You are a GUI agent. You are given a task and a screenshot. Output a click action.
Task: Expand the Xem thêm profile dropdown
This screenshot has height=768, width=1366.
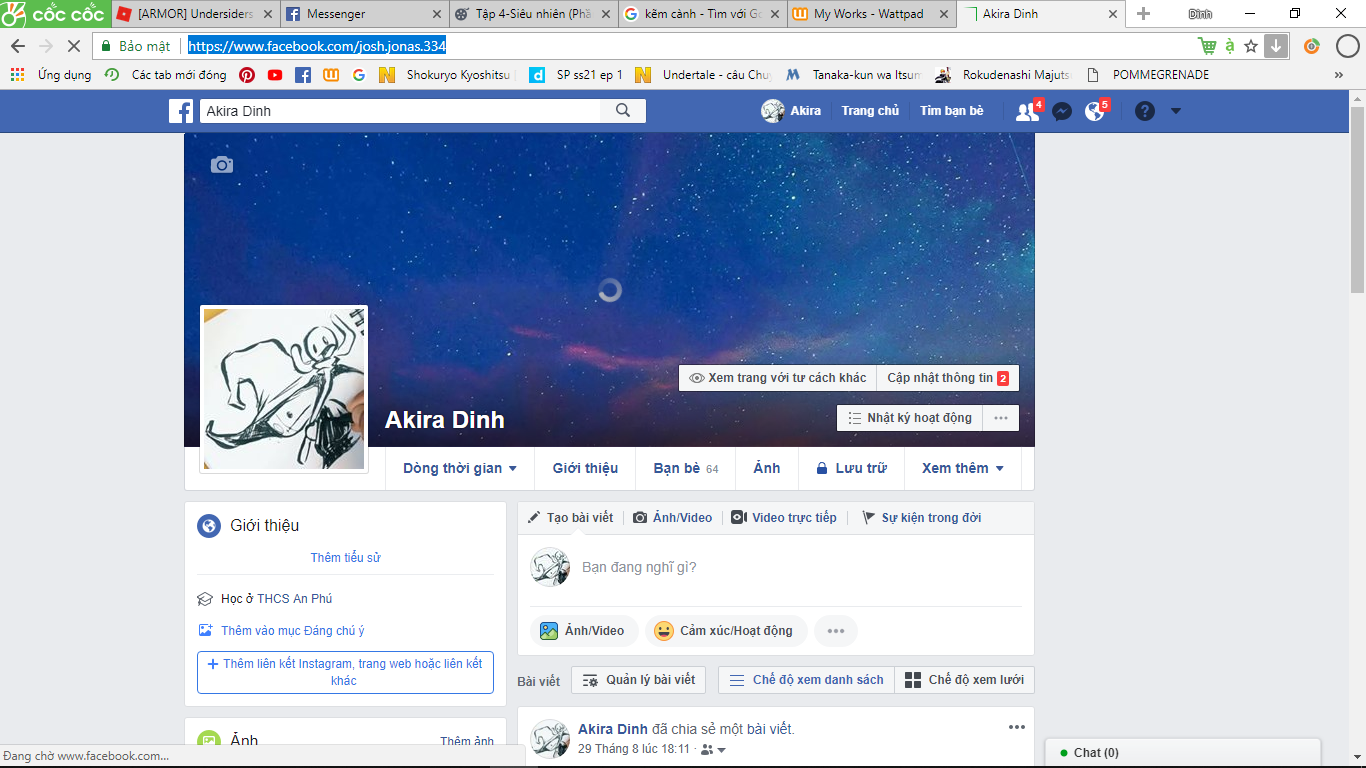963,468
